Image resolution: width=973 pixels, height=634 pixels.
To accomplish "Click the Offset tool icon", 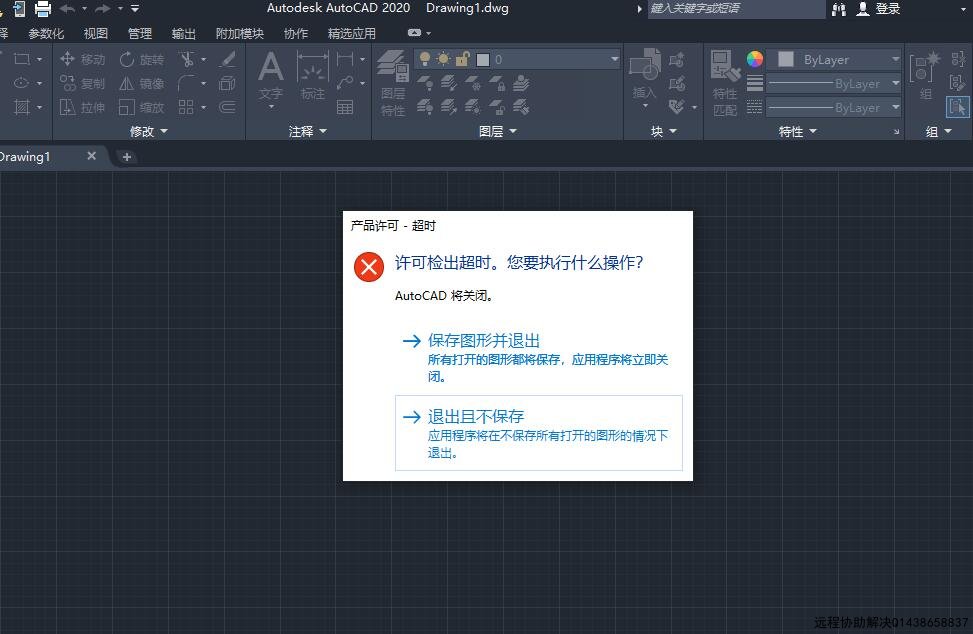I will pyautogui.click(x=228, y=107).
